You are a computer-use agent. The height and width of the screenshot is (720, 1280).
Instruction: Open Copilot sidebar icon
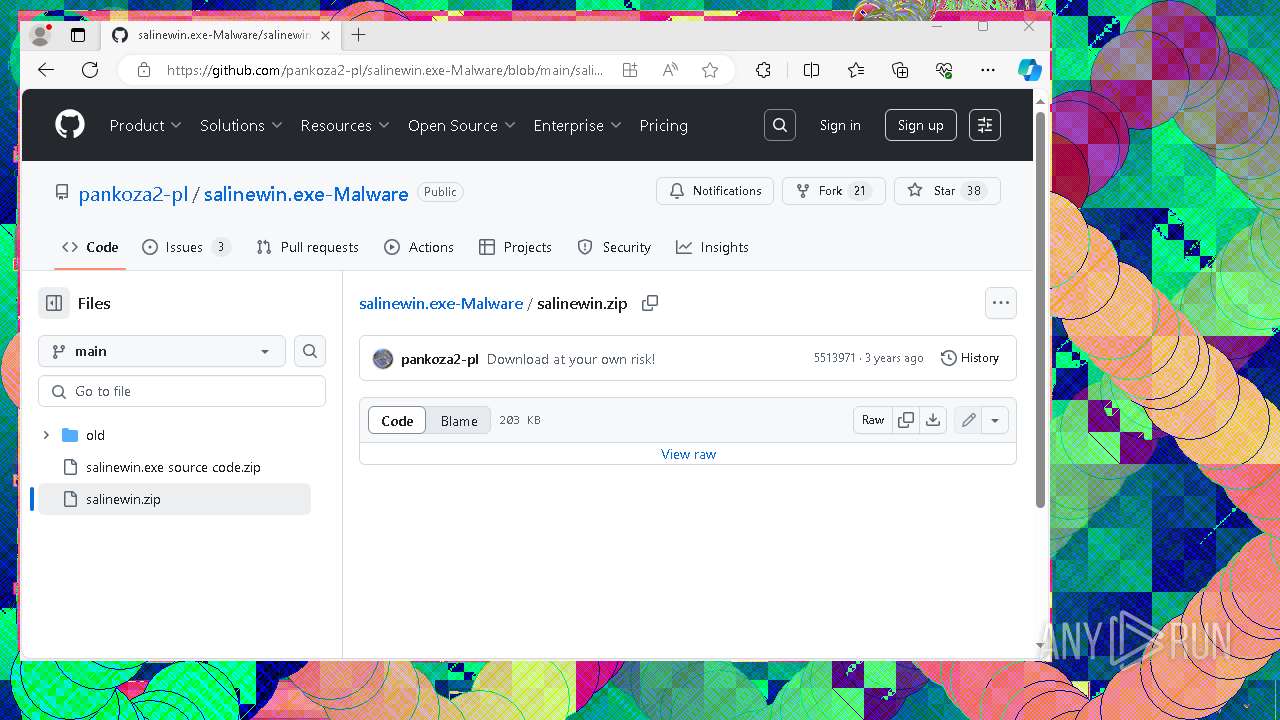pos(1030,70)
